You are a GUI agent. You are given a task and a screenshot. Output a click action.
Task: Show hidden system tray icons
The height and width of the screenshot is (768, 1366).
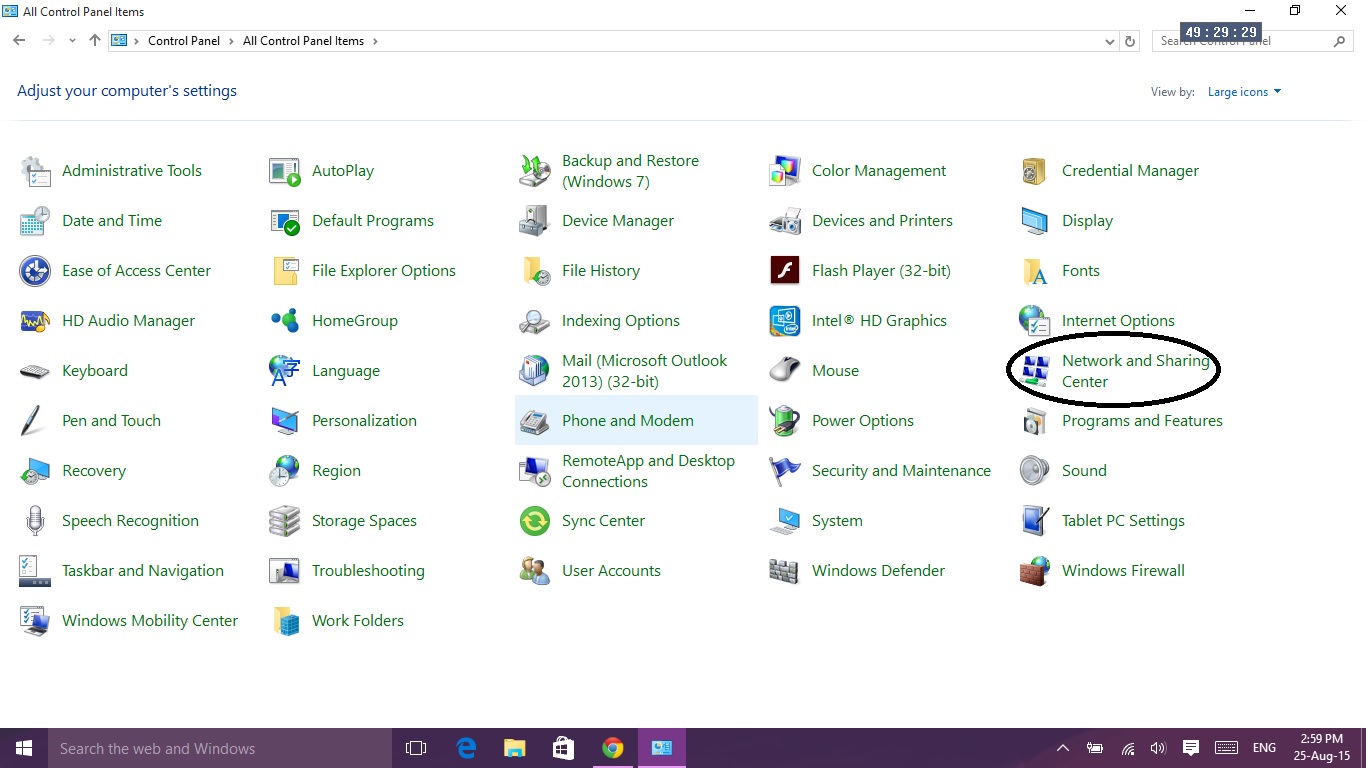click(1063, 748)
